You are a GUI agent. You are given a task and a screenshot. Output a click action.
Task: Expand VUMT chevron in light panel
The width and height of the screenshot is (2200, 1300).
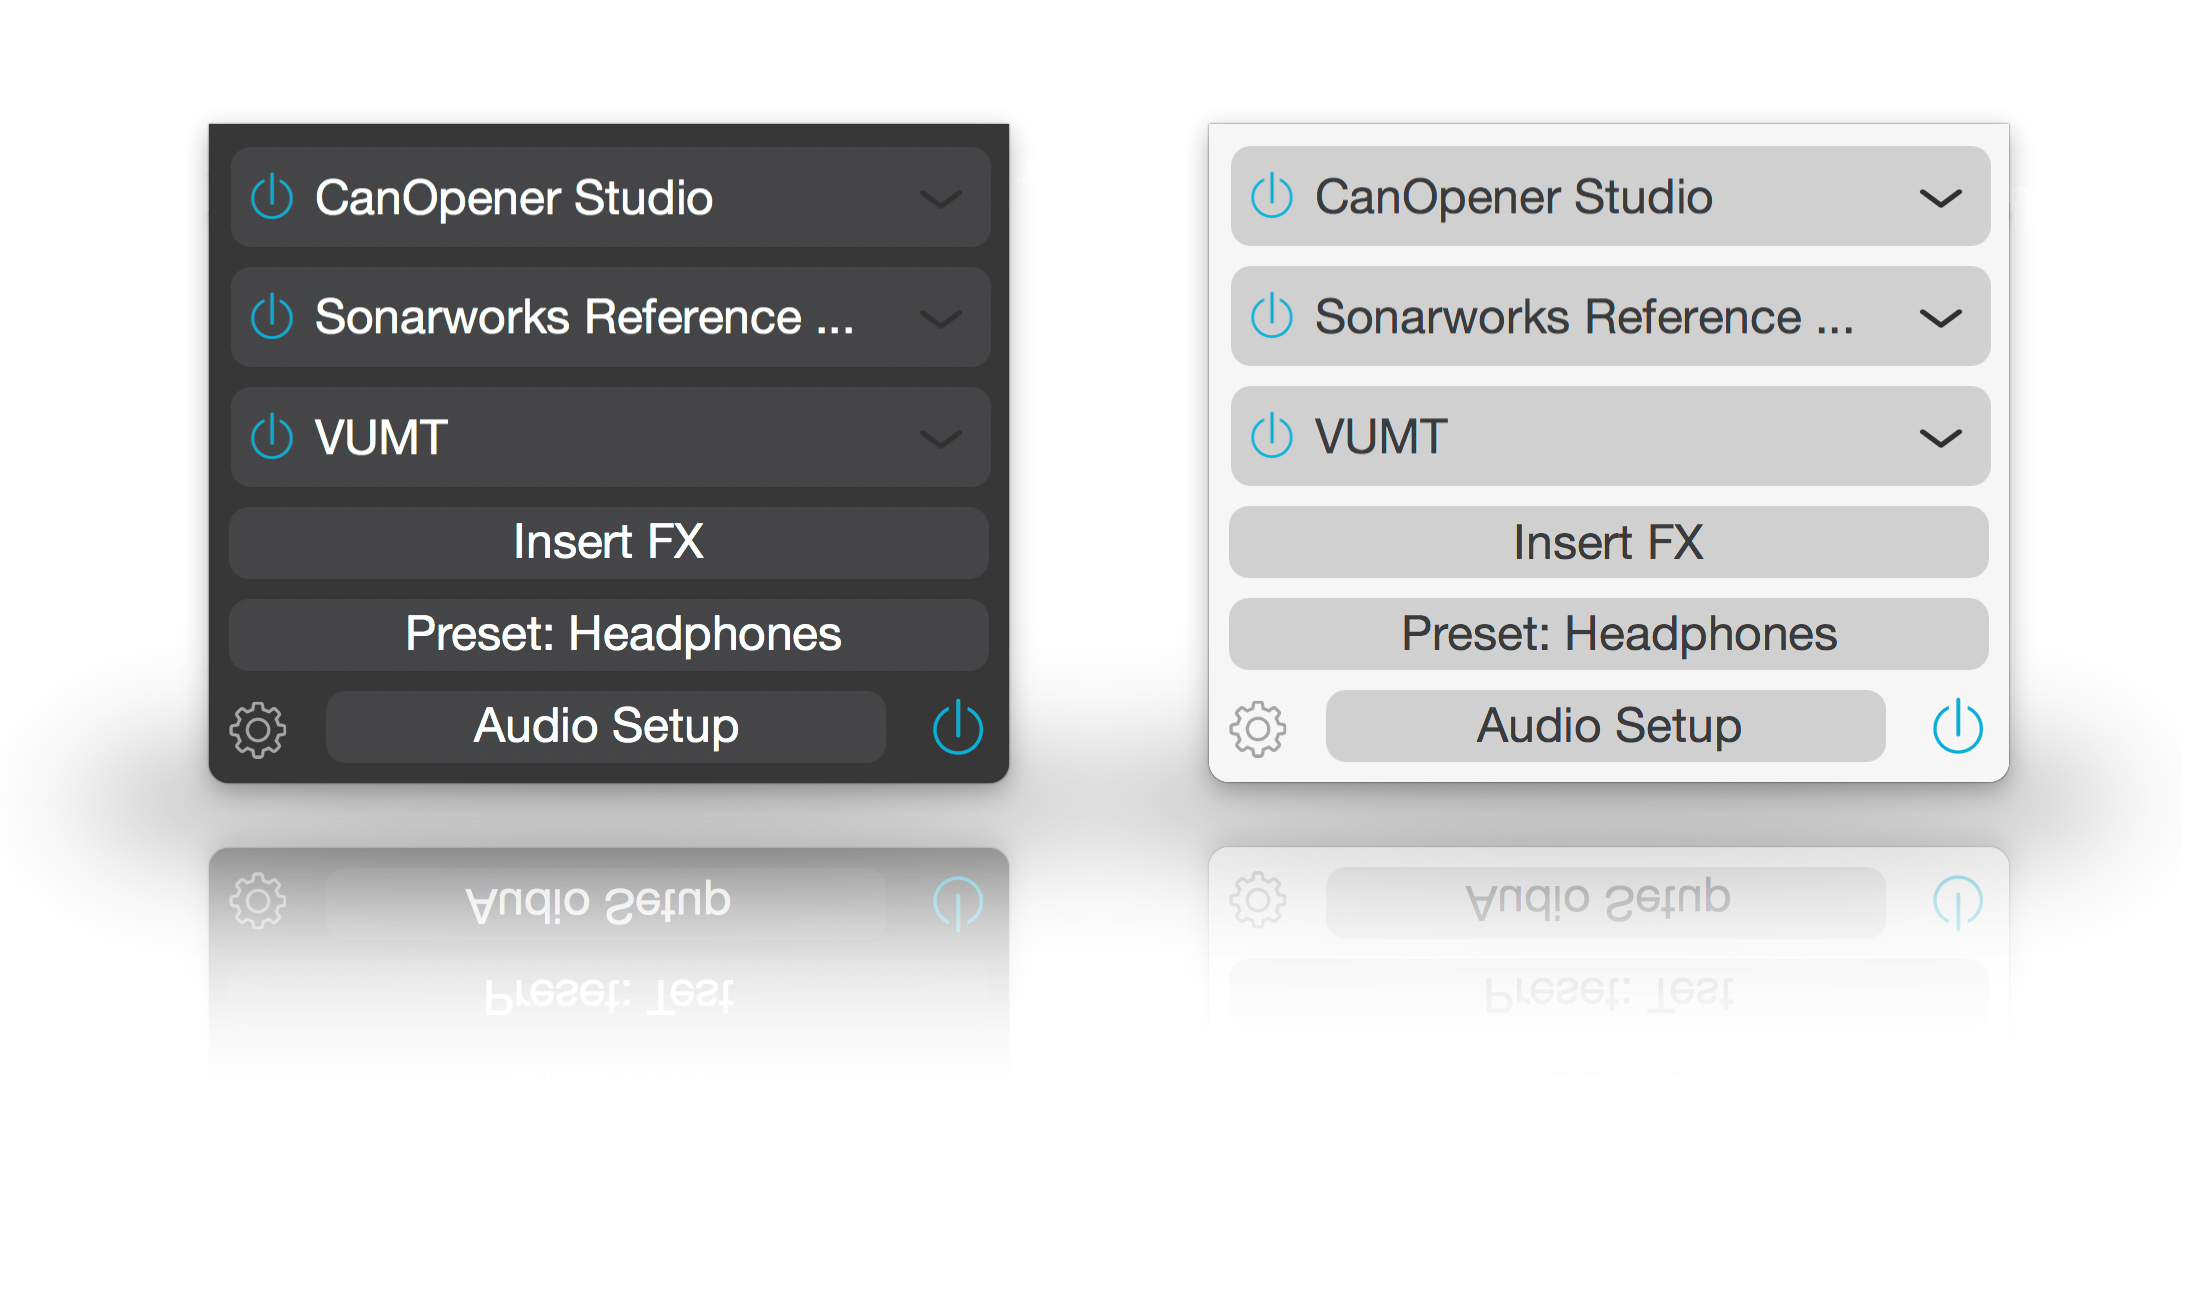pos(1940,438)
